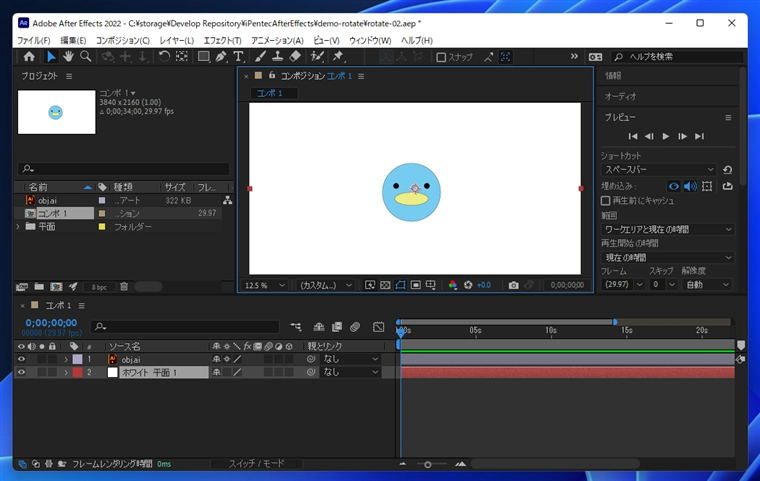Image resolution: width=760 pixels, height=481 pixels.
Task: Click the shy layers hide icon in timeline
Action: click(x=319, y=327)
